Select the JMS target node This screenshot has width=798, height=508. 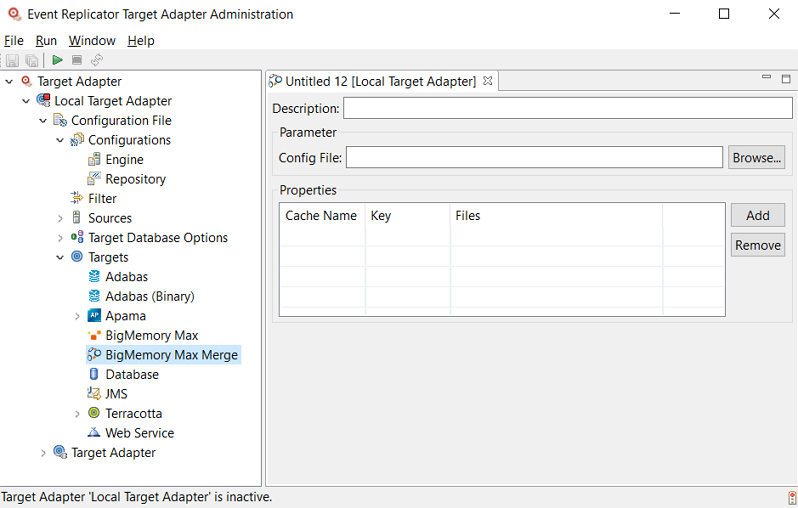tap(116, 394)
